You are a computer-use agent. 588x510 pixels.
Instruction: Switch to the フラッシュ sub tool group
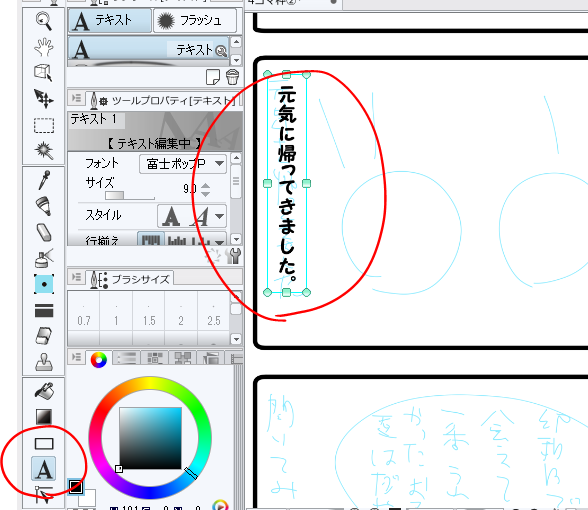195,21
